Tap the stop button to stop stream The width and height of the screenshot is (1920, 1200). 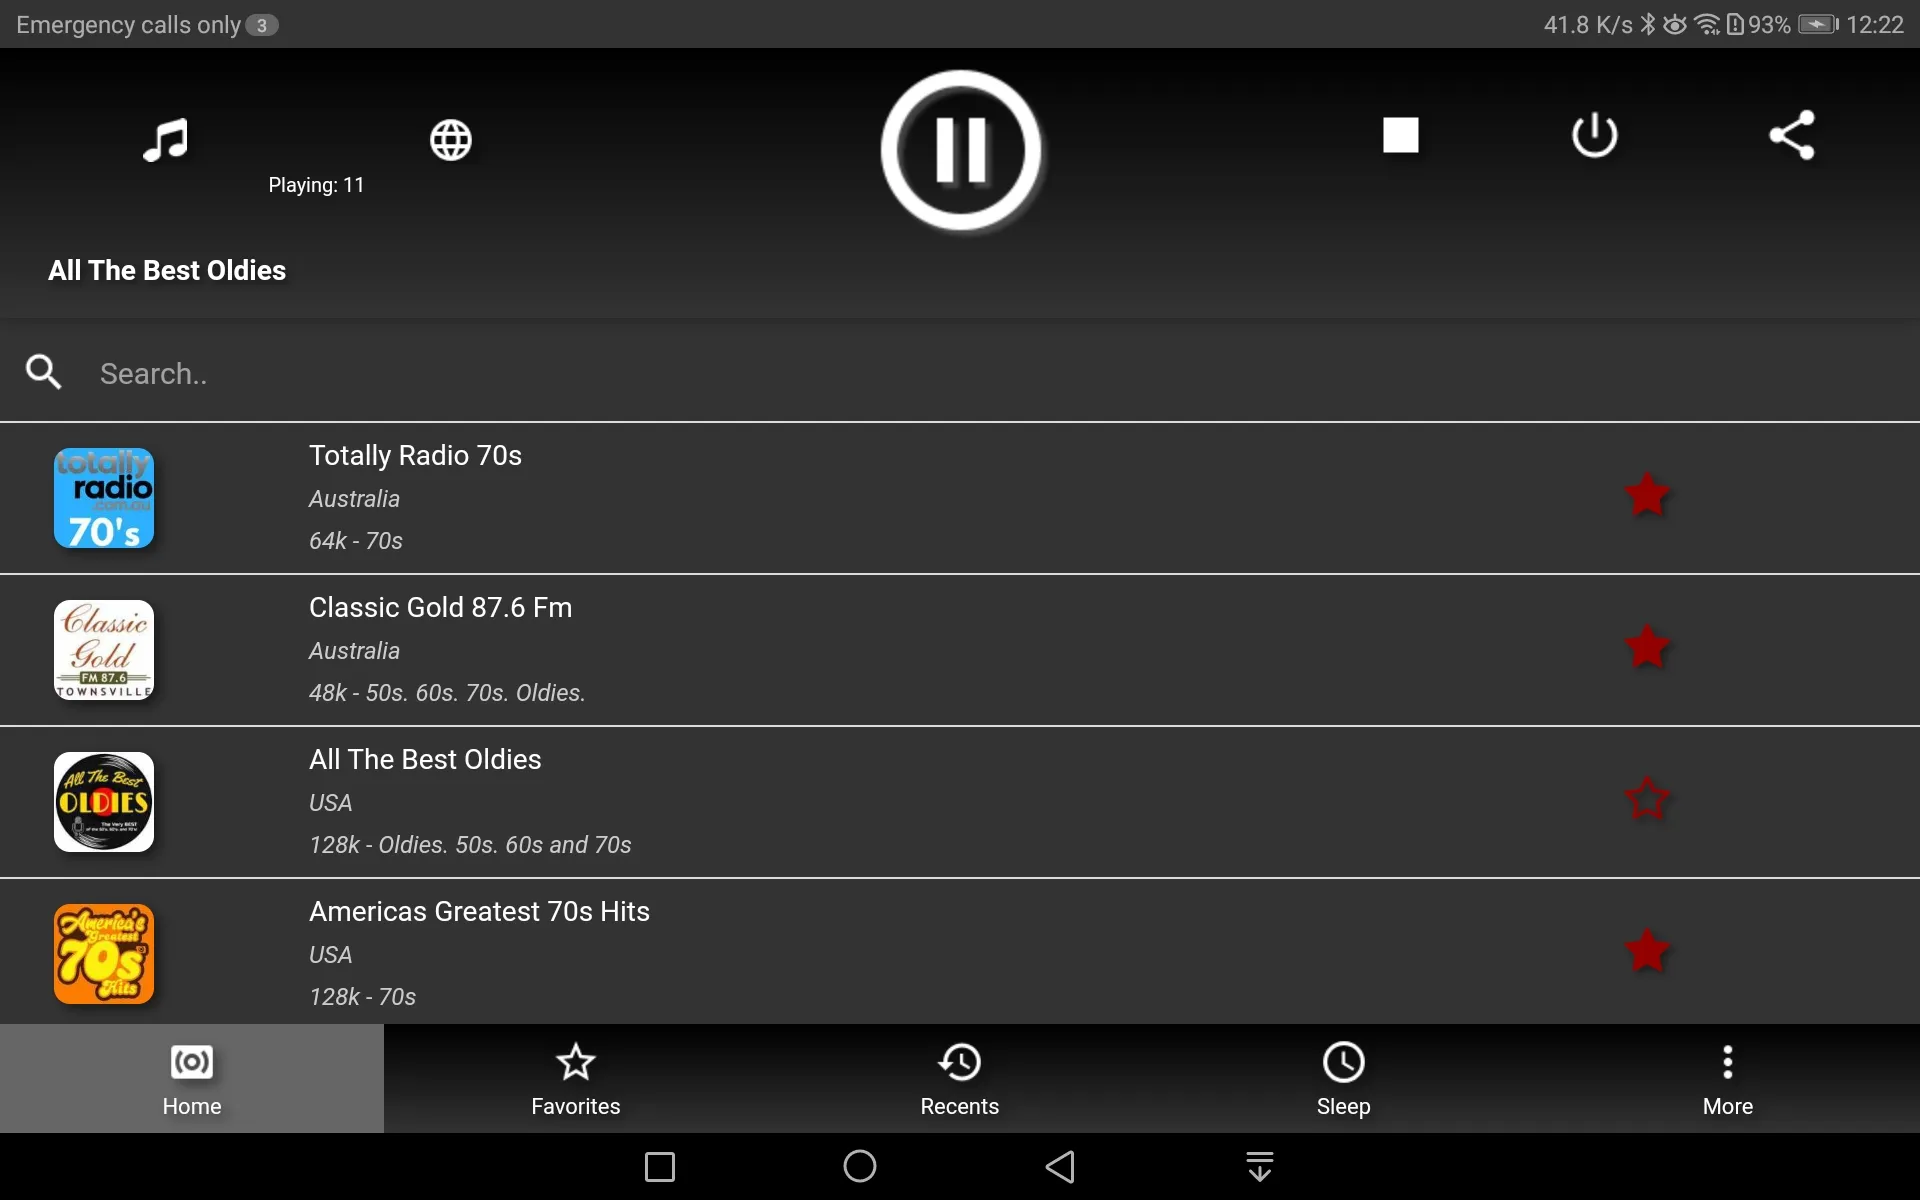1400,134
